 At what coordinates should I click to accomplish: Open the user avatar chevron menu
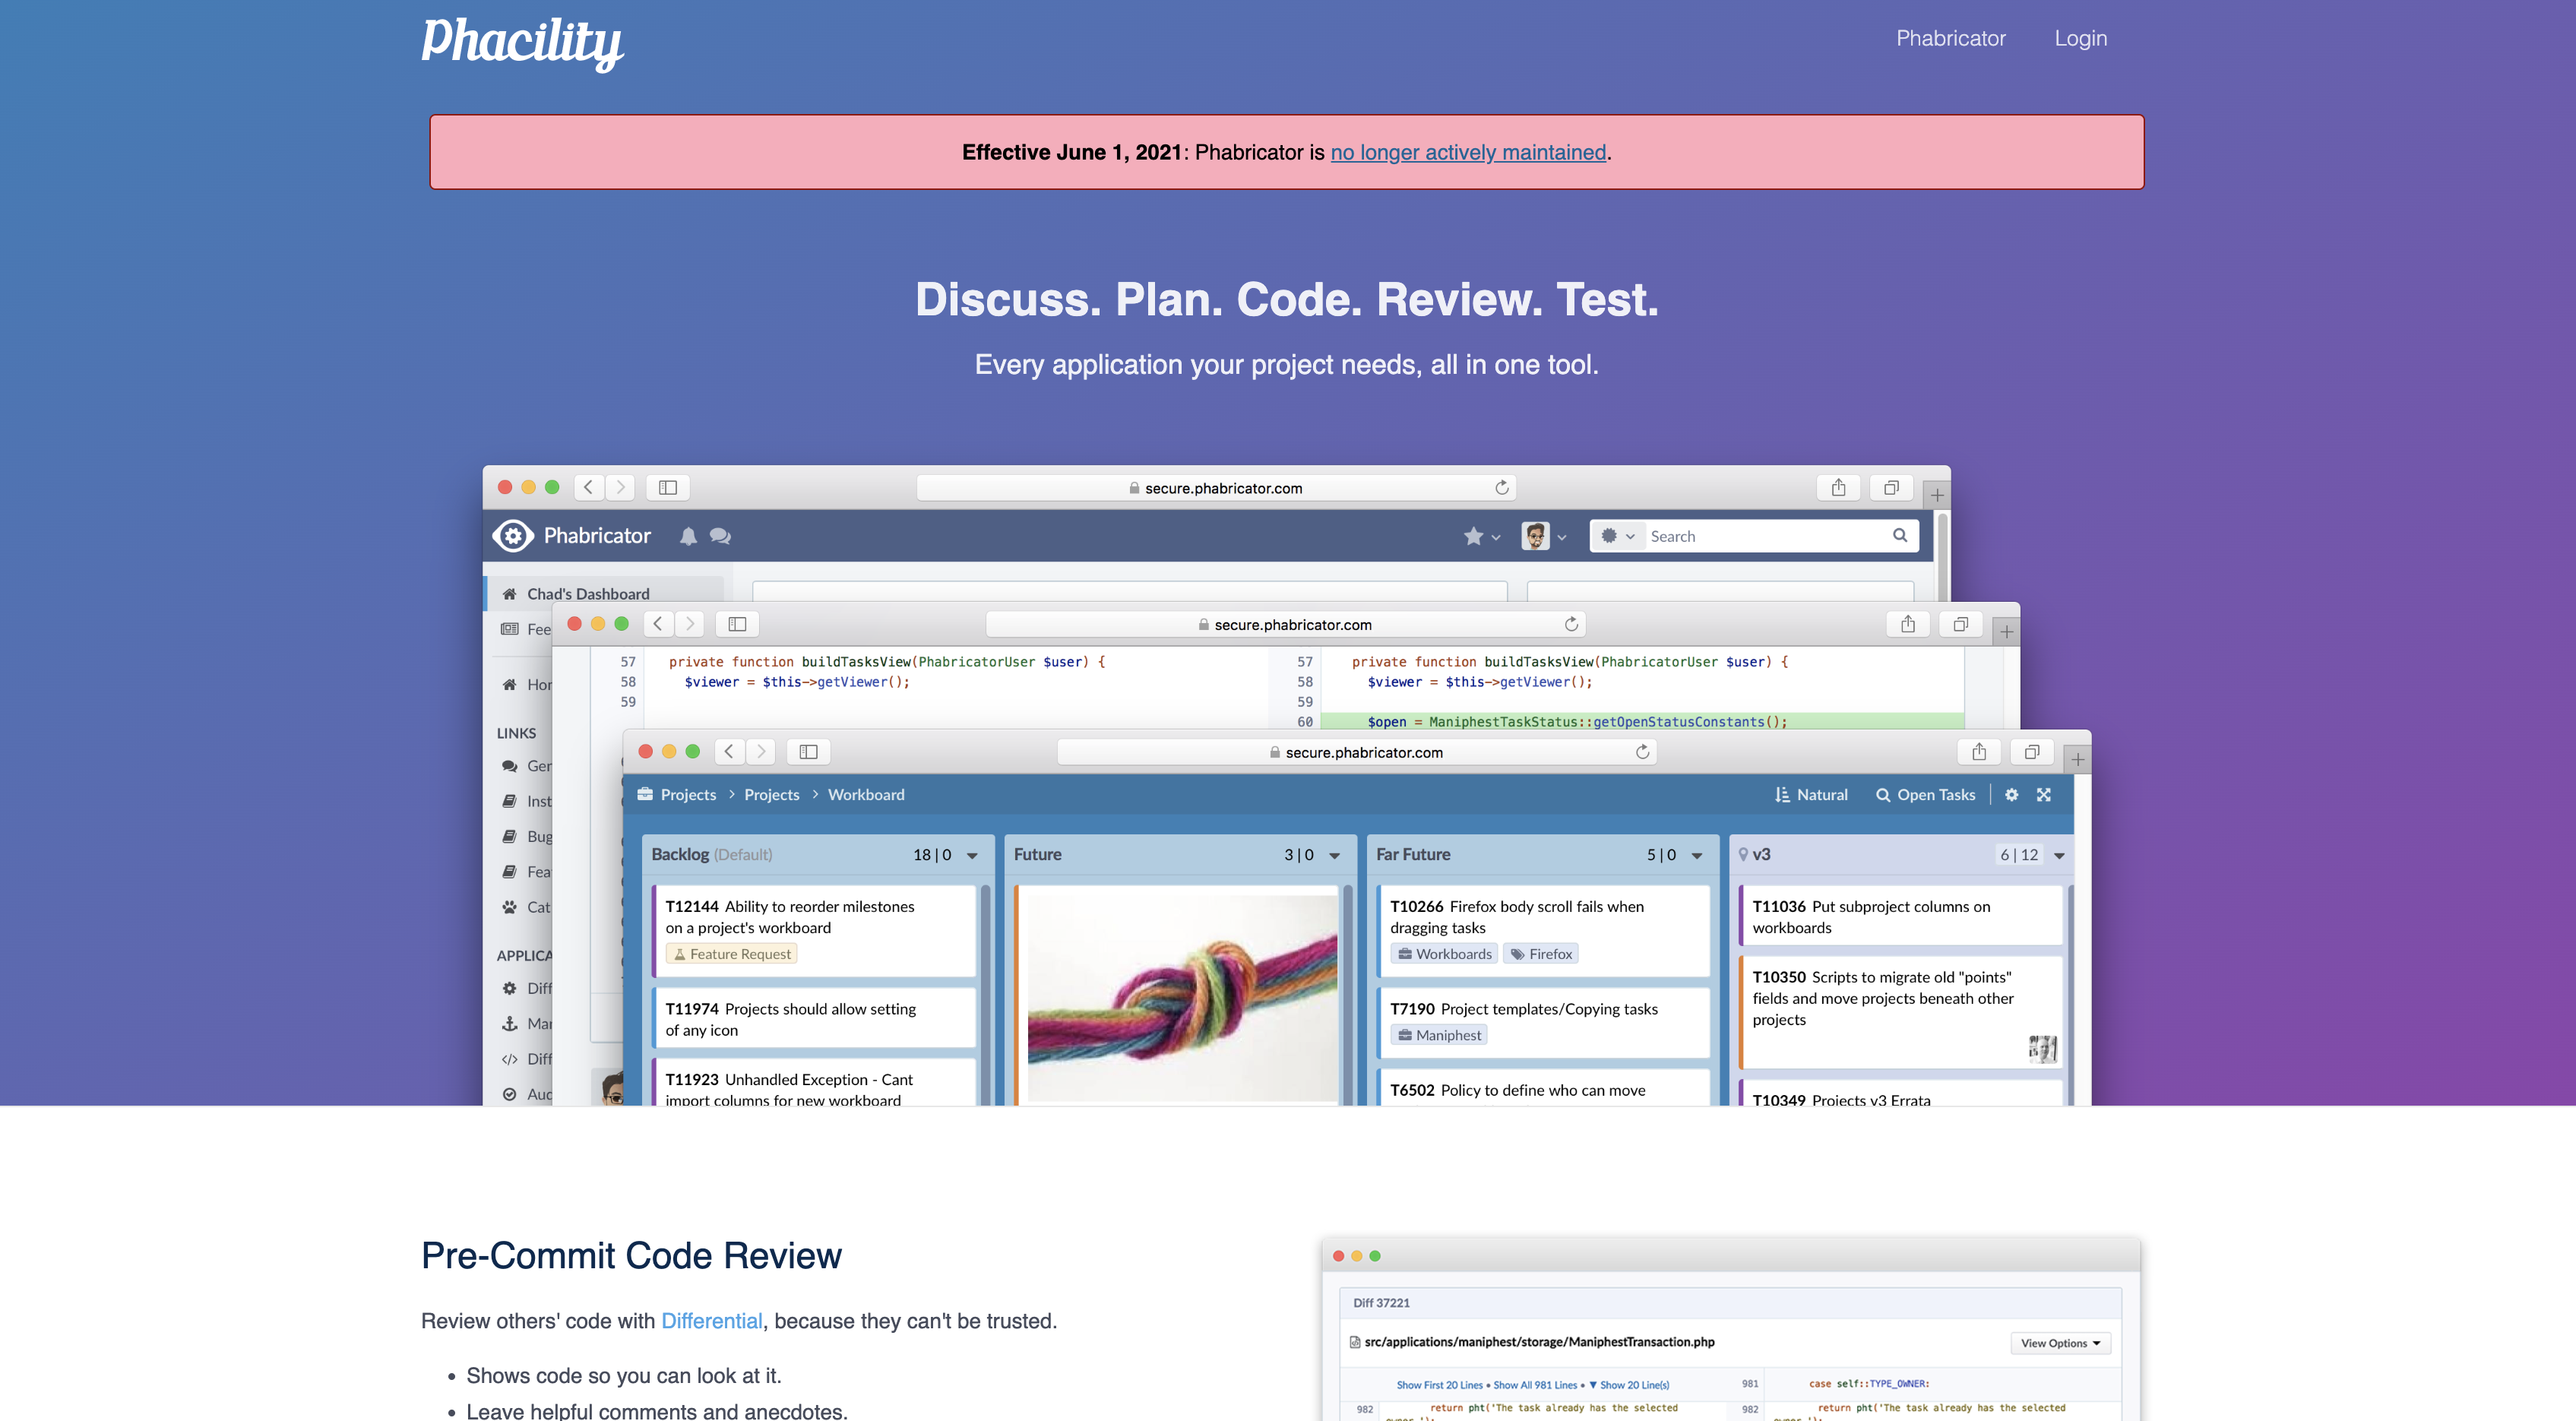[1562, 537]
